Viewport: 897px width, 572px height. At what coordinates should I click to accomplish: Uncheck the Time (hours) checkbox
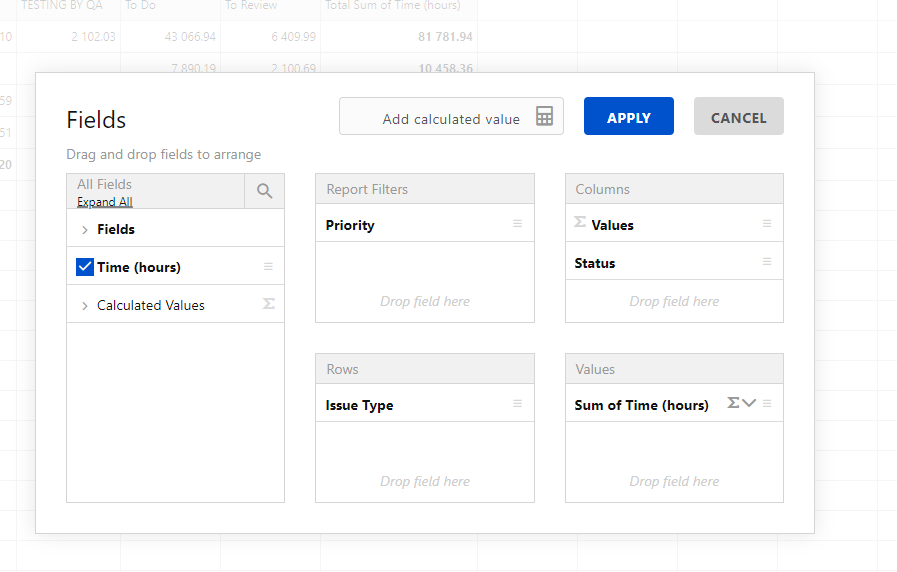click(85, 267)
